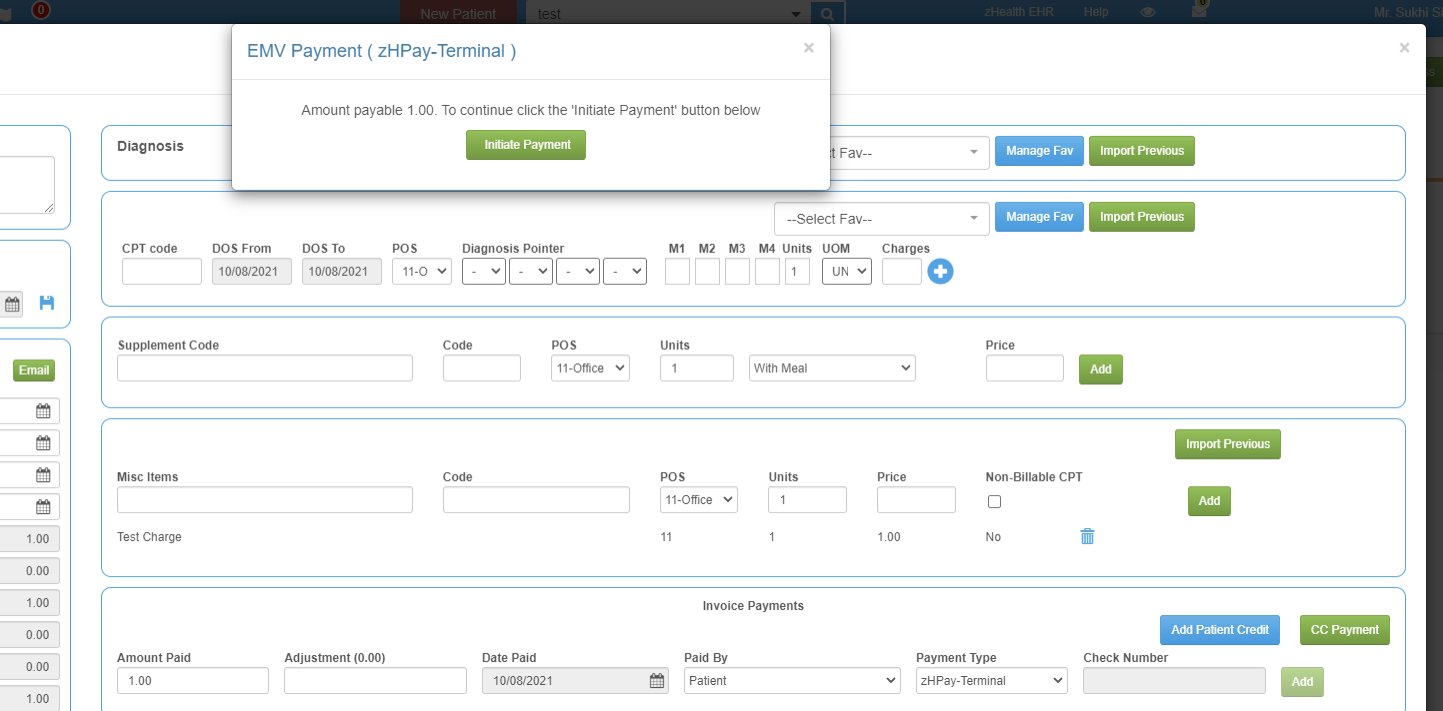Open the Help menu in top bar

tap(1096, 12)
